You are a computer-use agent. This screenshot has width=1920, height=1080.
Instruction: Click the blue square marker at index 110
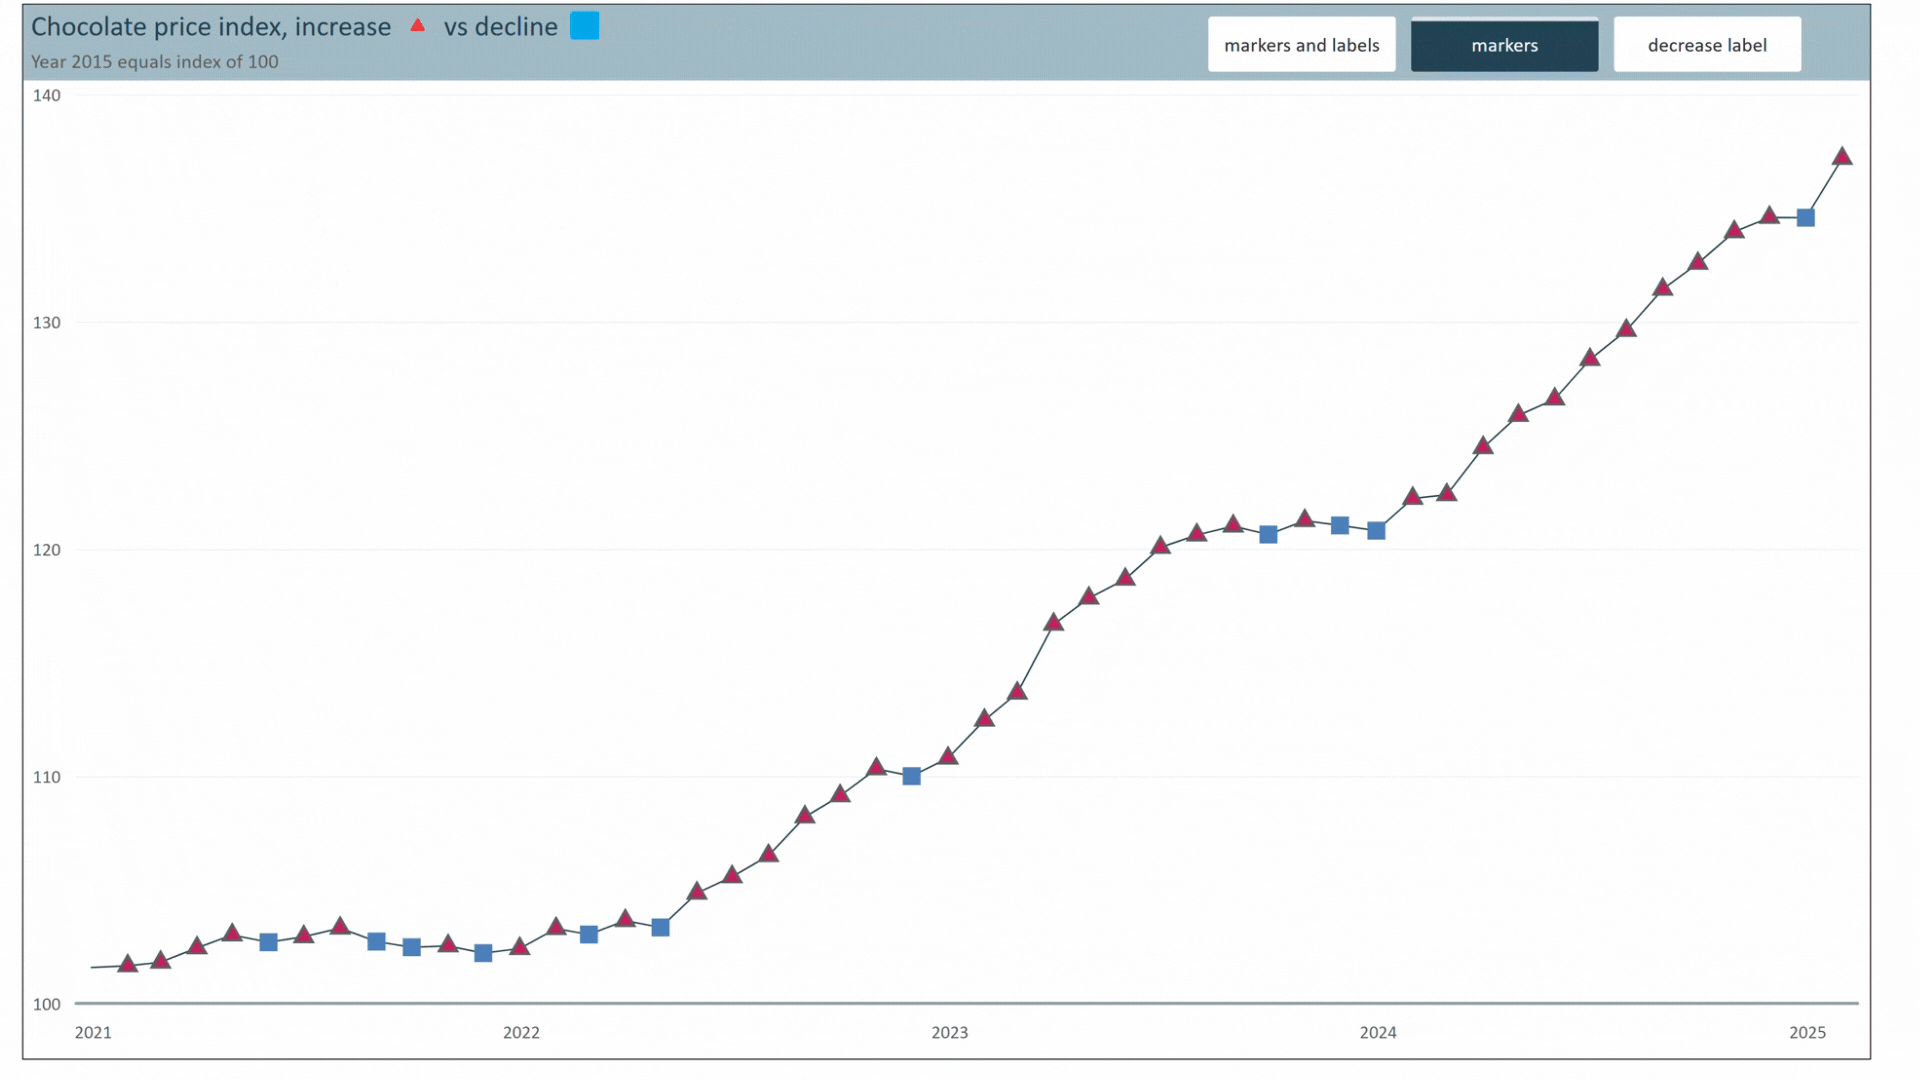click(911, 776)
